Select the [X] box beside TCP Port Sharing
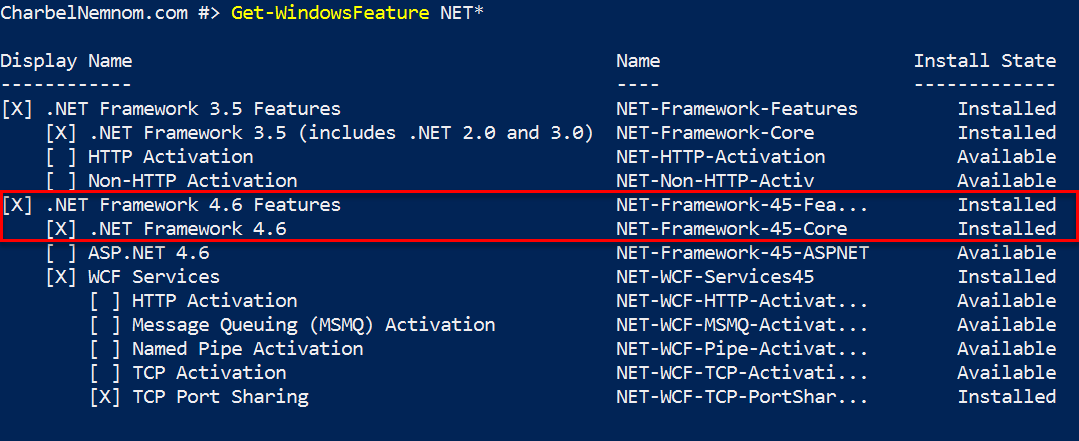Viewport: 1079px width, 441px height. pos(105,397)
